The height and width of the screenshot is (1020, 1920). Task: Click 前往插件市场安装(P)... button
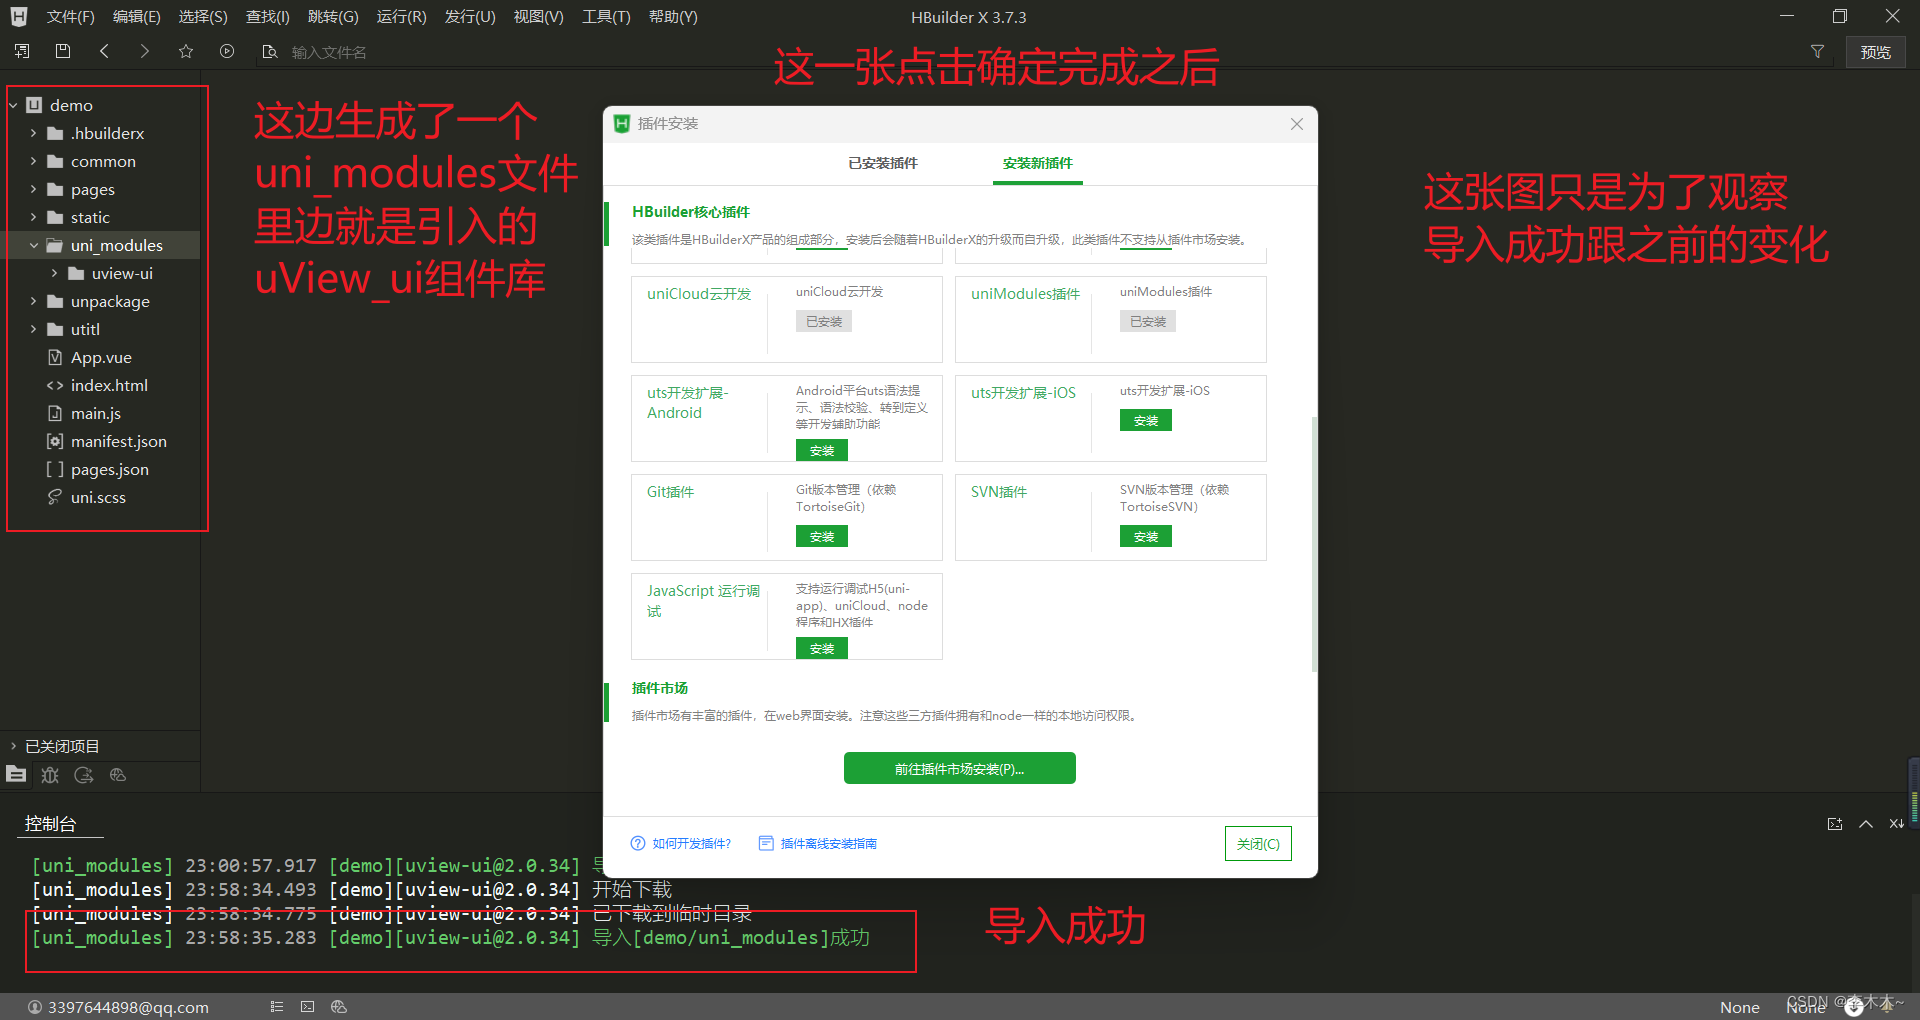[960, 768]
